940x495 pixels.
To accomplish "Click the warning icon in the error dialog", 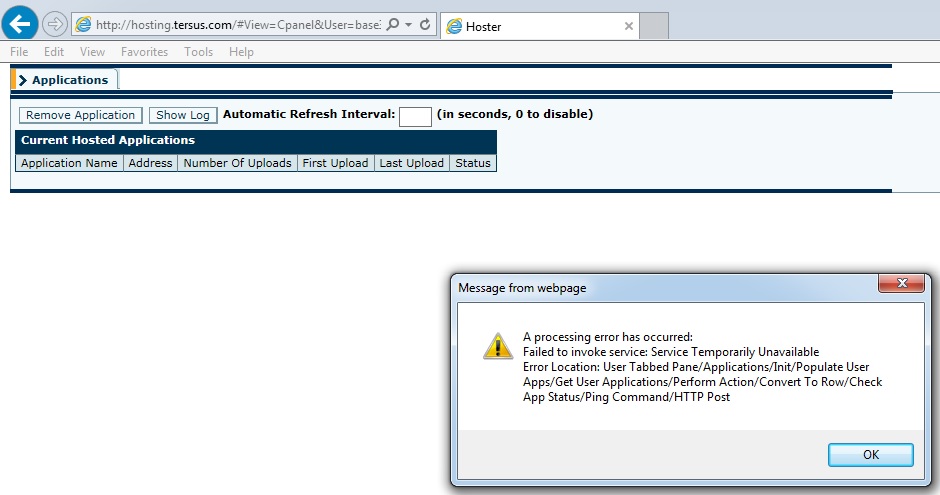I will point(498,345).
